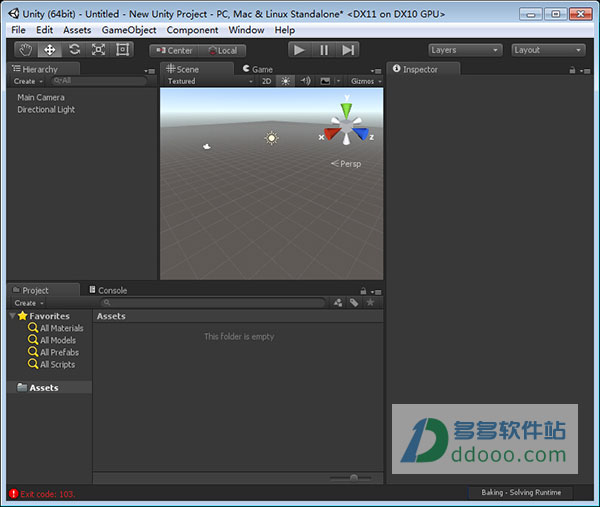600x507 pixels.
Task: Open Inspector panel options menu
Action: 584,71
